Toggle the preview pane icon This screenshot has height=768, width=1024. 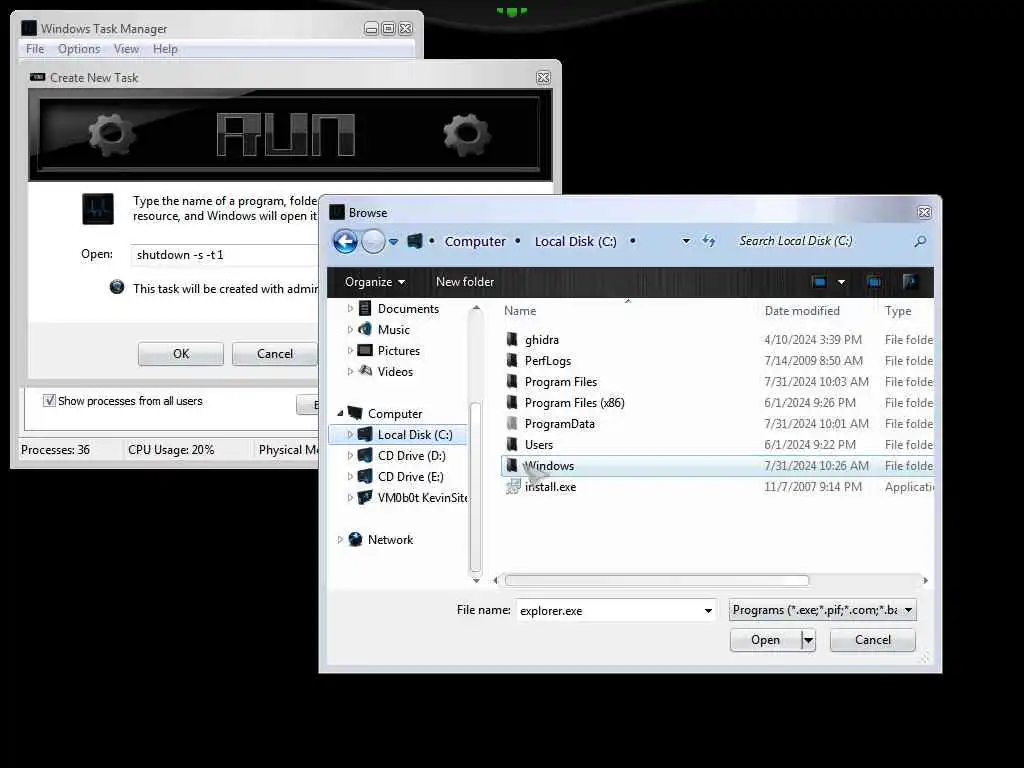874,282
